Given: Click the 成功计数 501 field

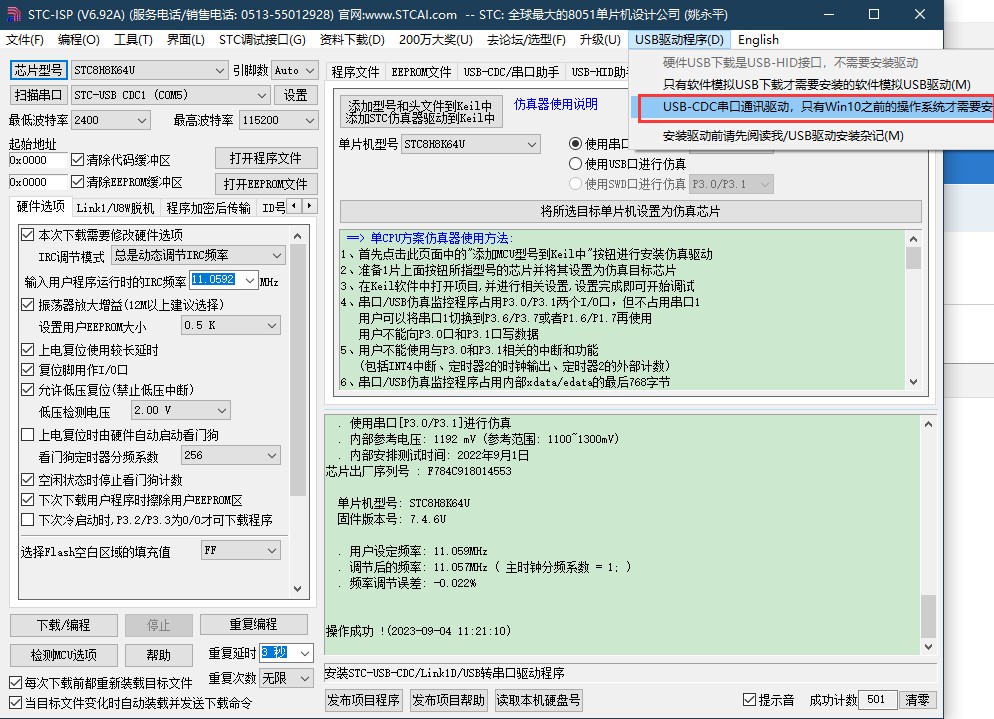Looking at the screenshot, I should click(877, 700).
